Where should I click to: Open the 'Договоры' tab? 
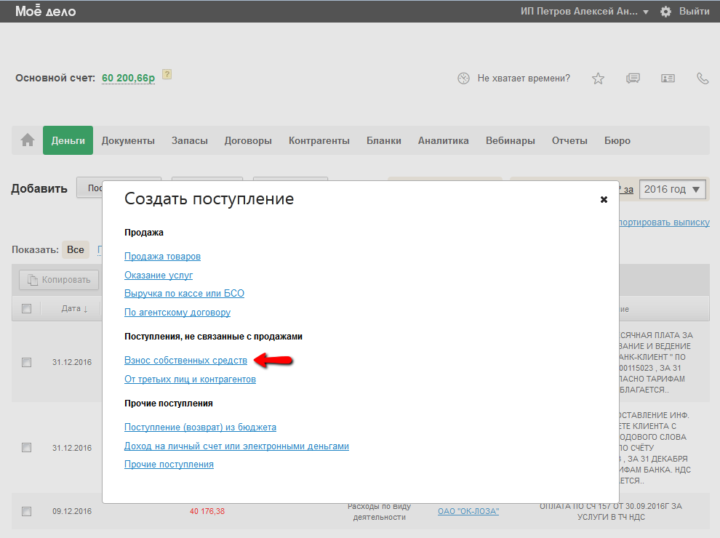(248, 140)
